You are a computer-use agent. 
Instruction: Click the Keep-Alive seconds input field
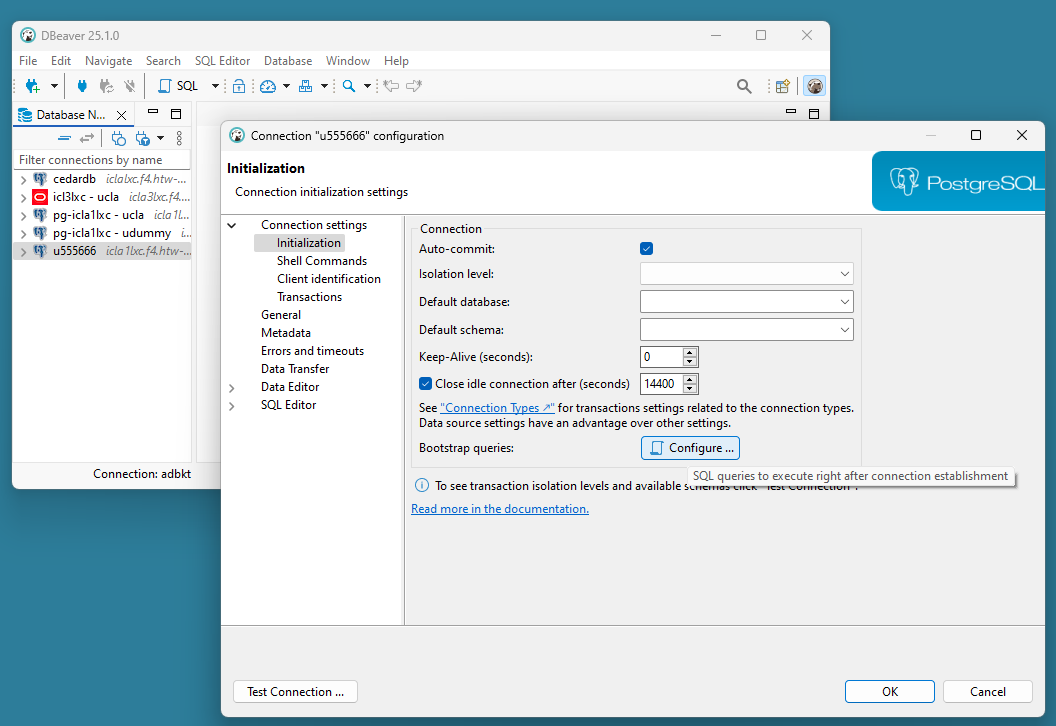pos(661,357)
